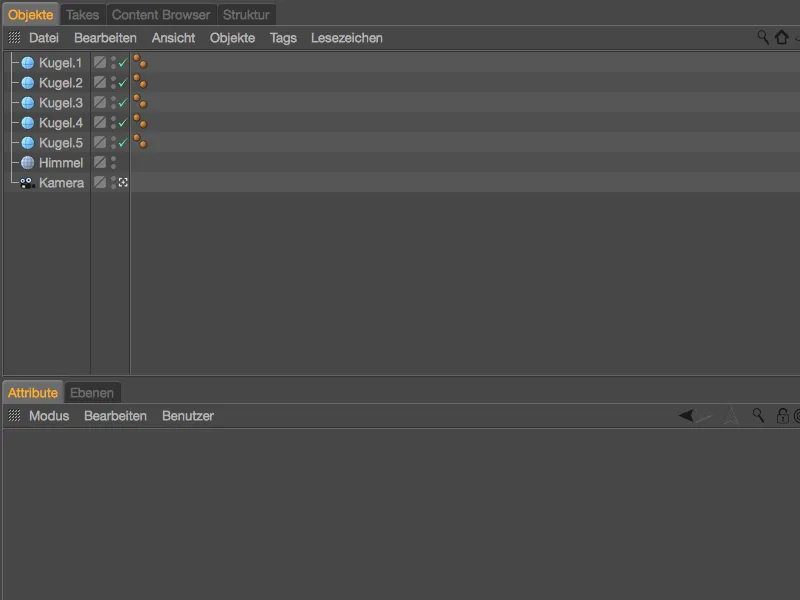Select the dynamics tag on Kugel.4
Viewport: 800px width, 600px height.
click(x=140, y=121)
